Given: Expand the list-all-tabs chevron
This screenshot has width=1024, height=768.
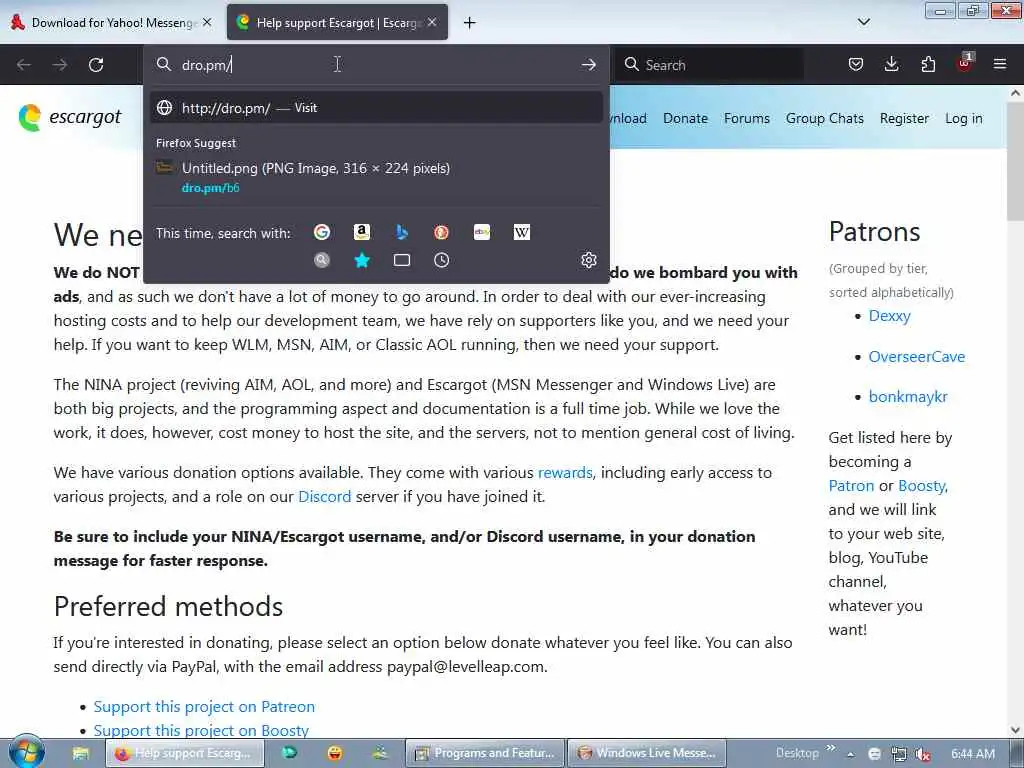Looking at the screenshot, I should click(x=863, y=22).
